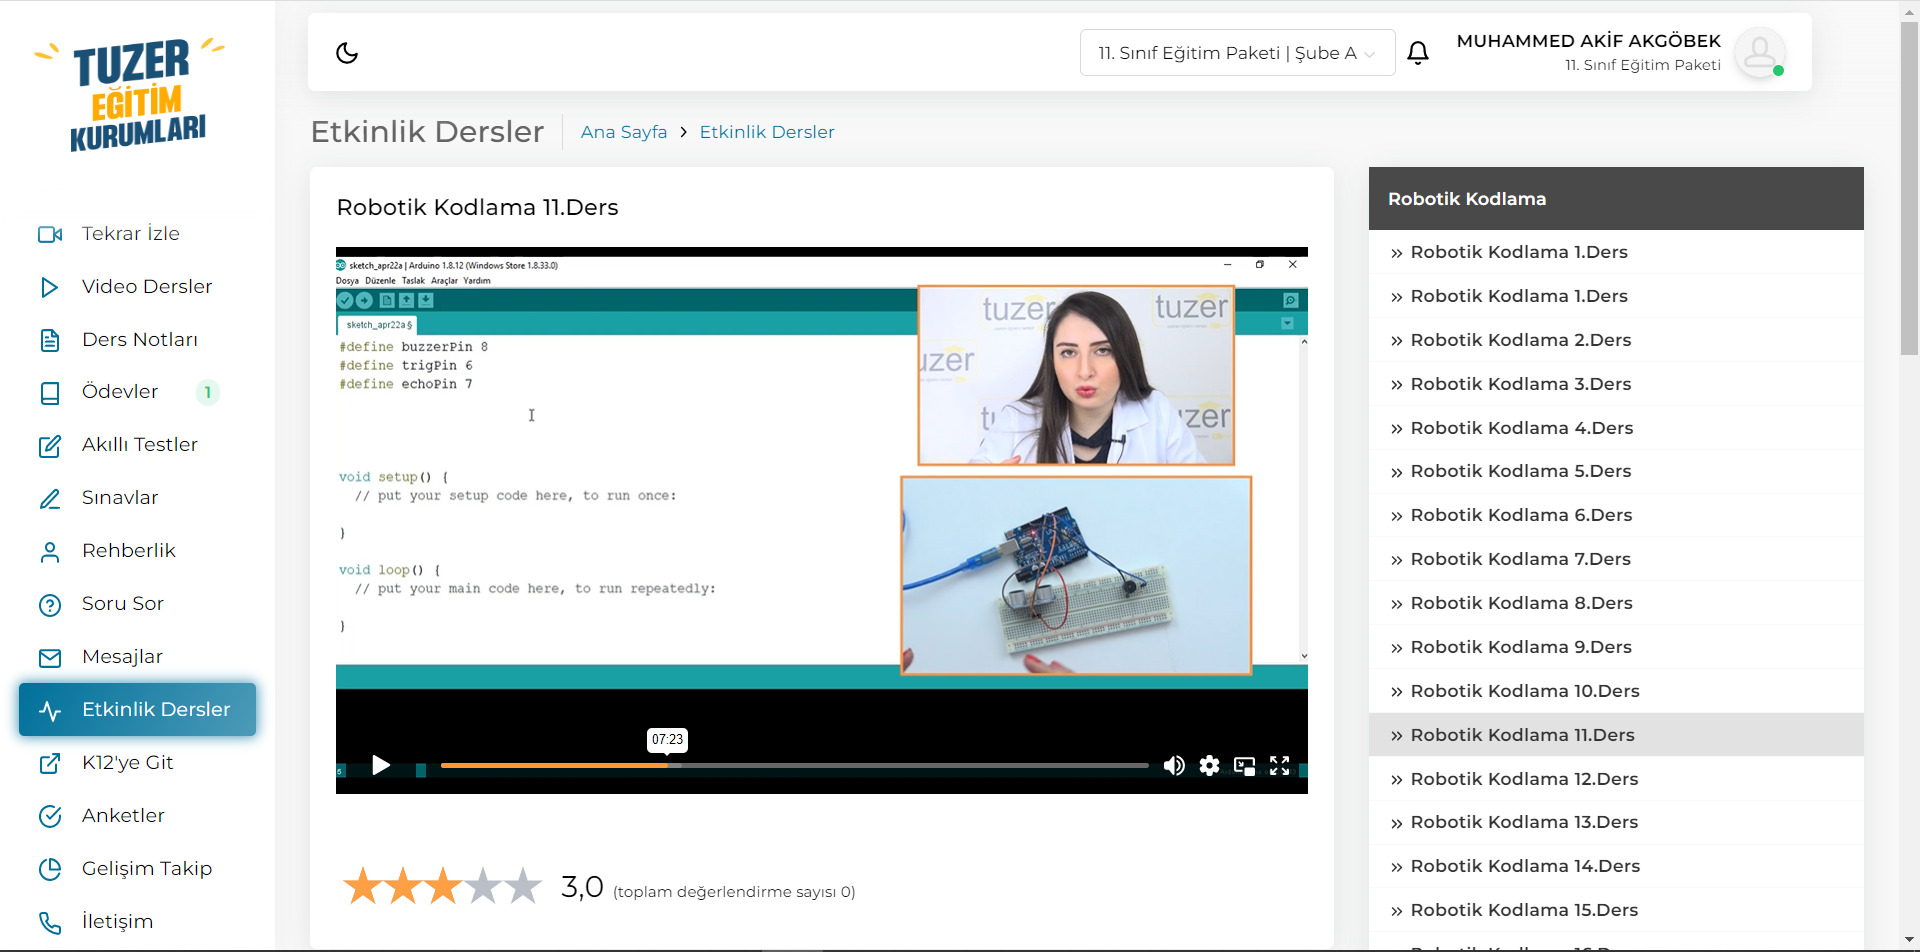Toggle dark mode with the moon icon
Image resolution: width=1920 pixels, height=952 pixels.
347,53
